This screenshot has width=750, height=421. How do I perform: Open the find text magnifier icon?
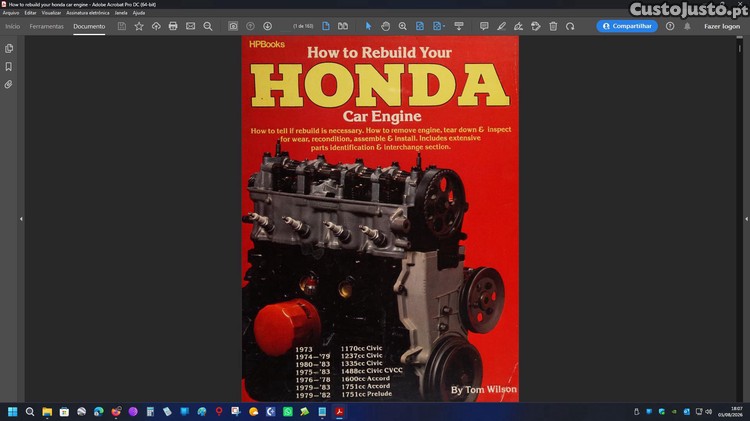208,26
